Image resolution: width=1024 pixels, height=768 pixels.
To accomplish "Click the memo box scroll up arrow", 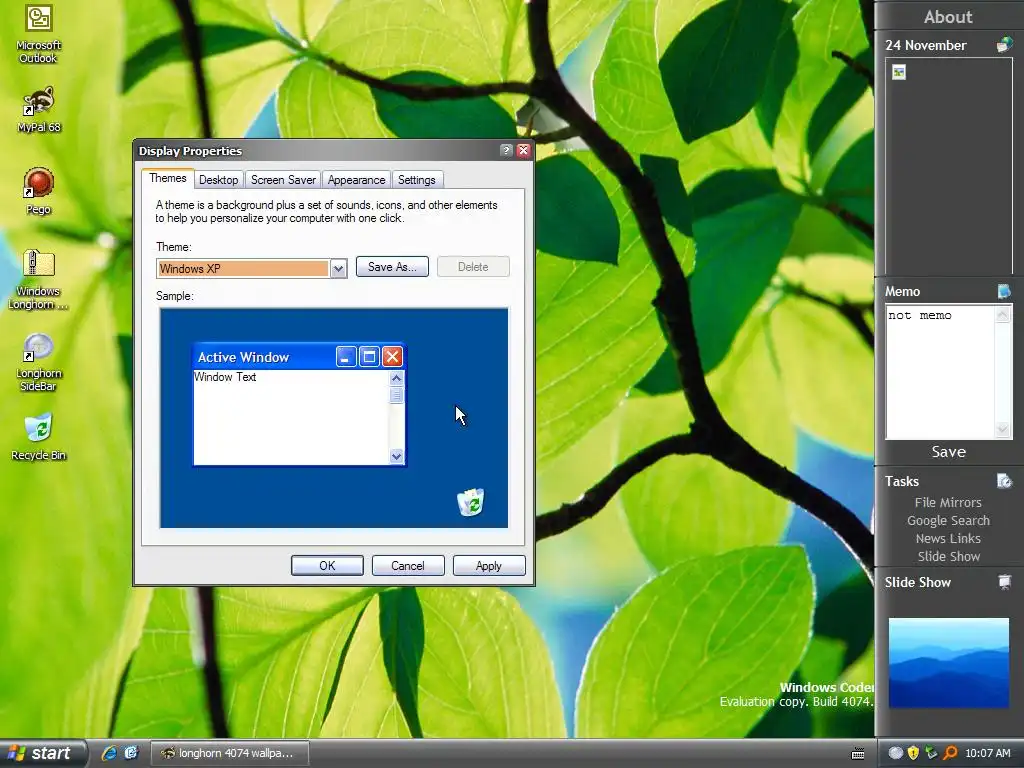I will [1002, 315].
